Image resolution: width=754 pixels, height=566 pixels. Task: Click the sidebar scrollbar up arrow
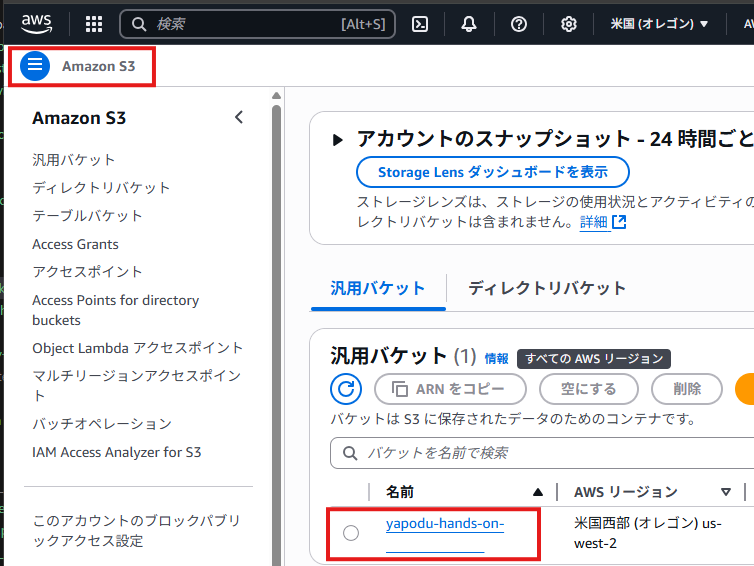[x=276, y=96]
